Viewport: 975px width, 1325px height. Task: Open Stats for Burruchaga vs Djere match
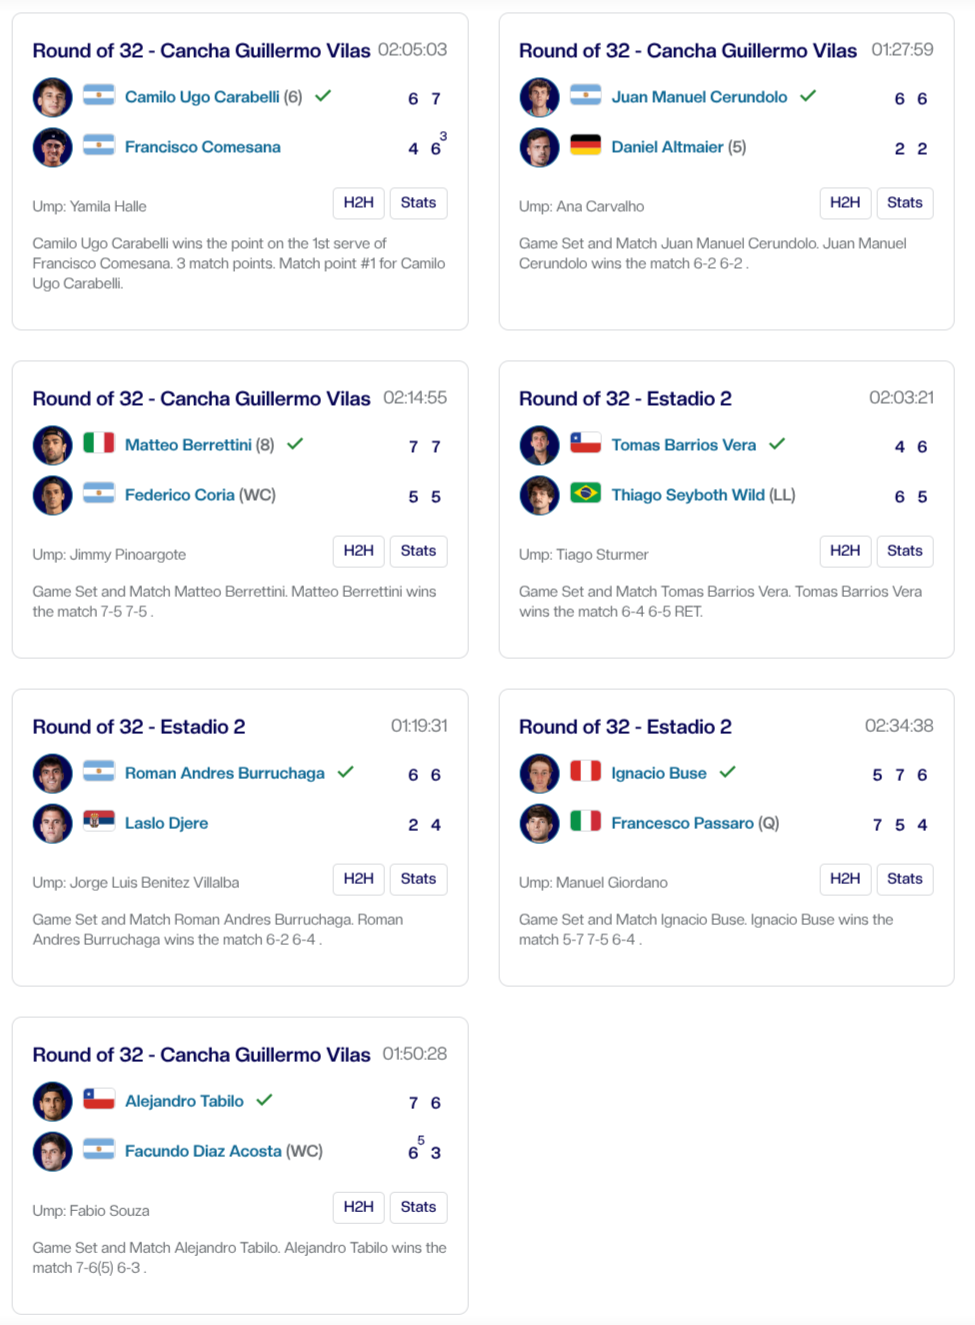click(x=418, y=879)
